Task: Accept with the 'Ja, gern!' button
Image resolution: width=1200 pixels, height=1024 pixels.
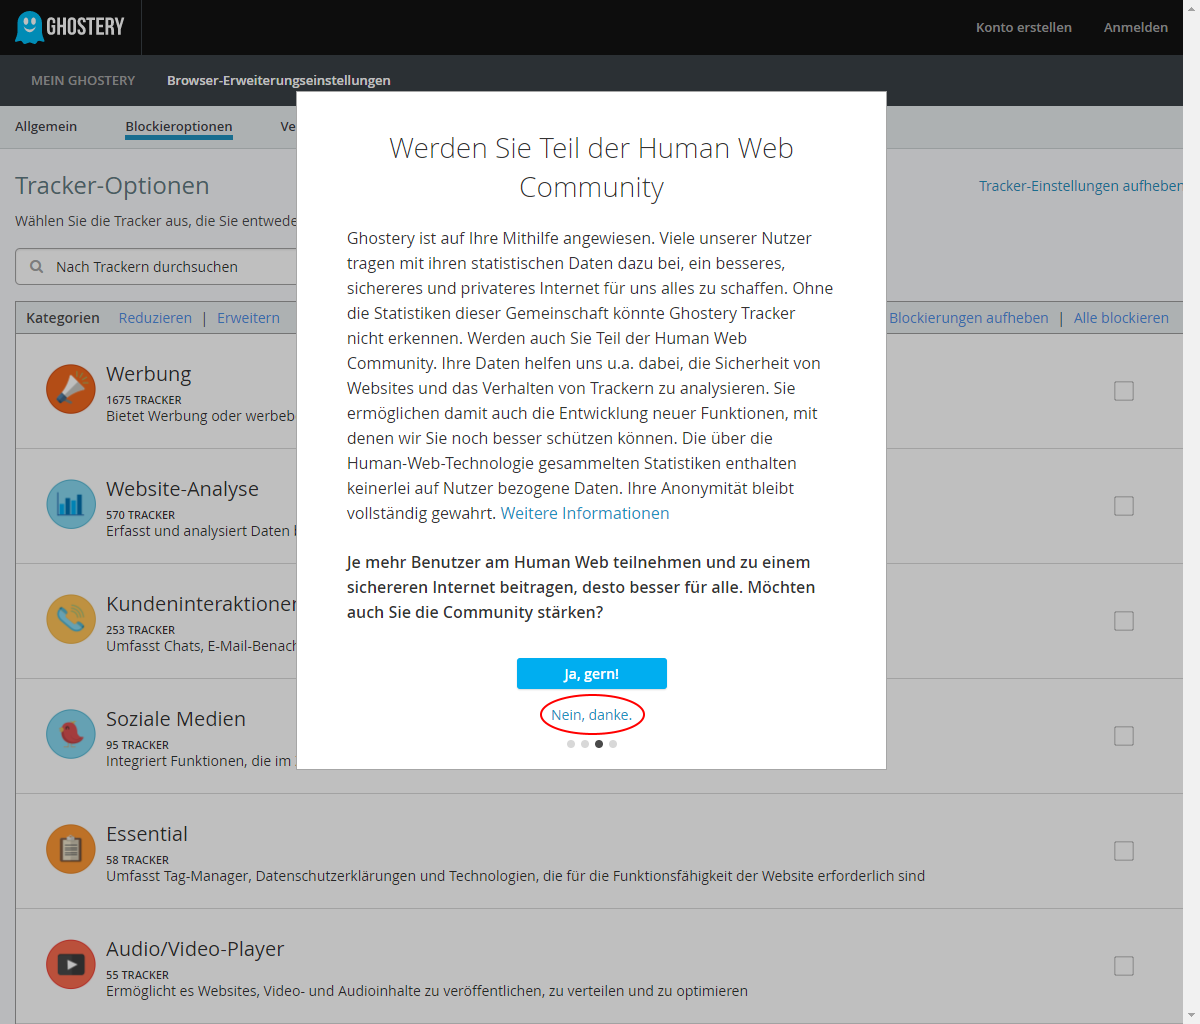Action: click(x=592, y=674)
